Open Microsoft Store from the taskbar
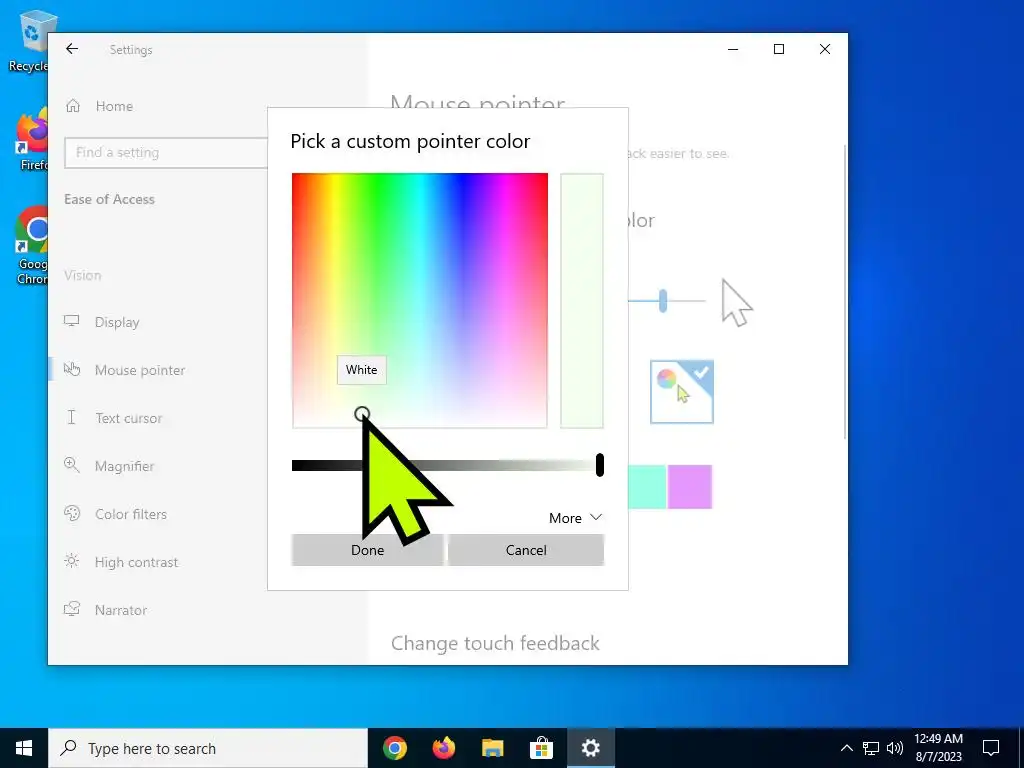The width and height of the screenshot is (1024, 768). point(541,748)
